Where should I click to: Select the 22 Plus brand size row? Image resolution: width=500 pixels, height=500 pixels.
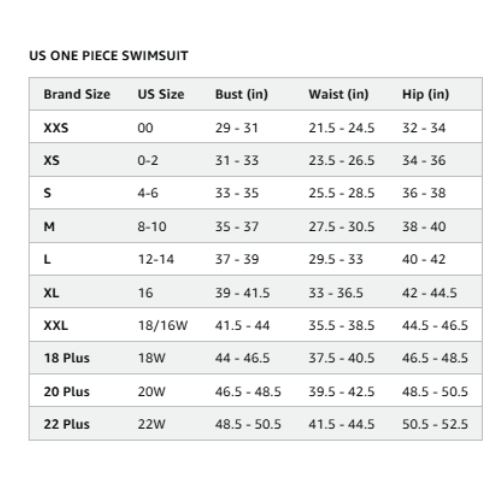[x=256, y=424]
